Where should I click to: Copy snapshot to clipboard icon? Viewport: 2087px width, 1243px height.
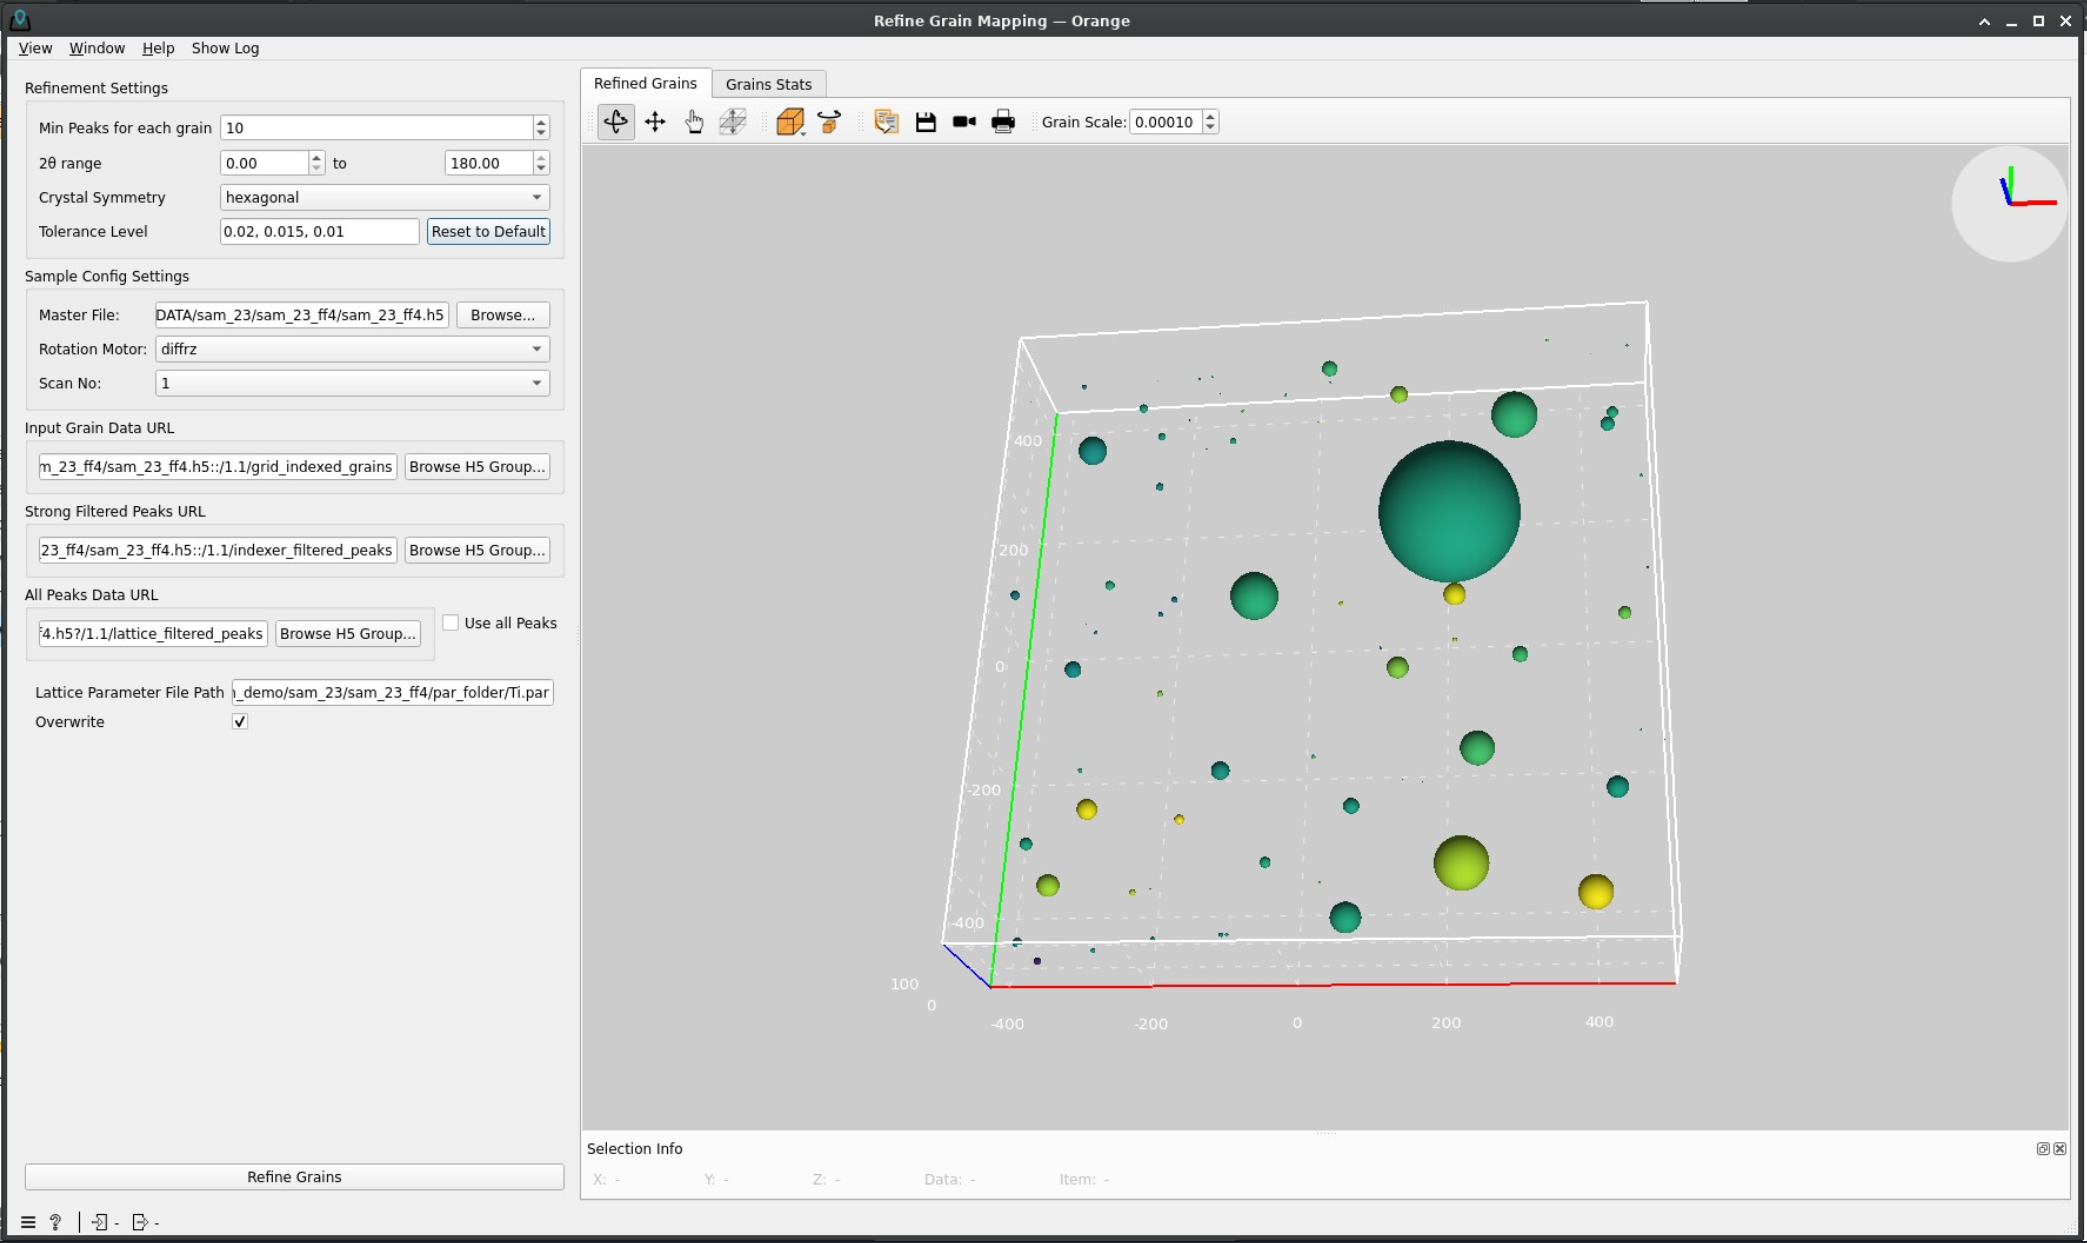(886, 122)
